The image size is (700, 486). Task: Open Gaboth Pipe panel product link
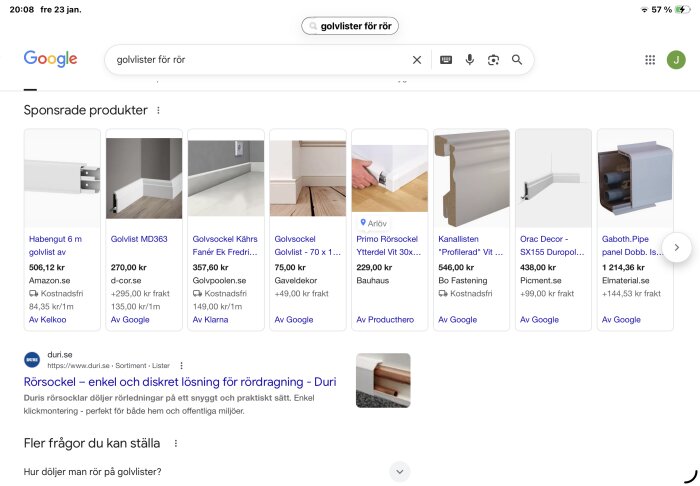pyautogui.click(x=632, y=245)
